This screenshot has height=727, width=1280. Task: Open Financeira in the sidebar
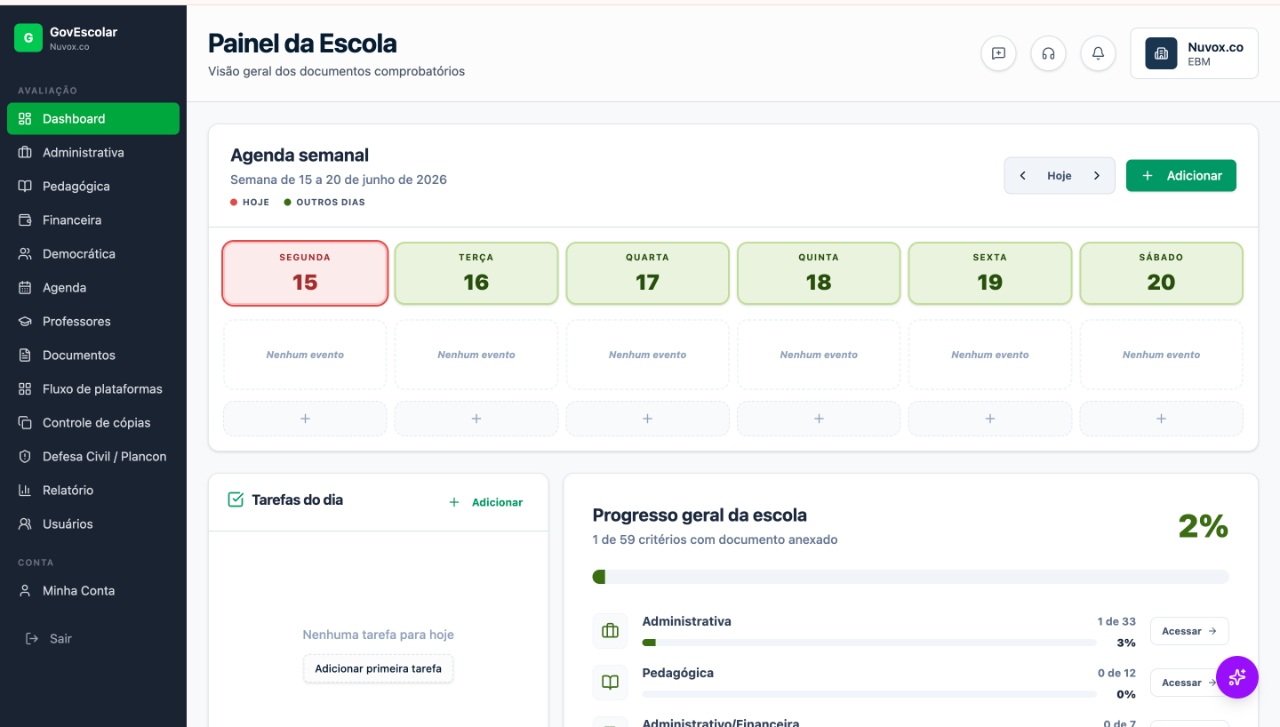(93, 220)
